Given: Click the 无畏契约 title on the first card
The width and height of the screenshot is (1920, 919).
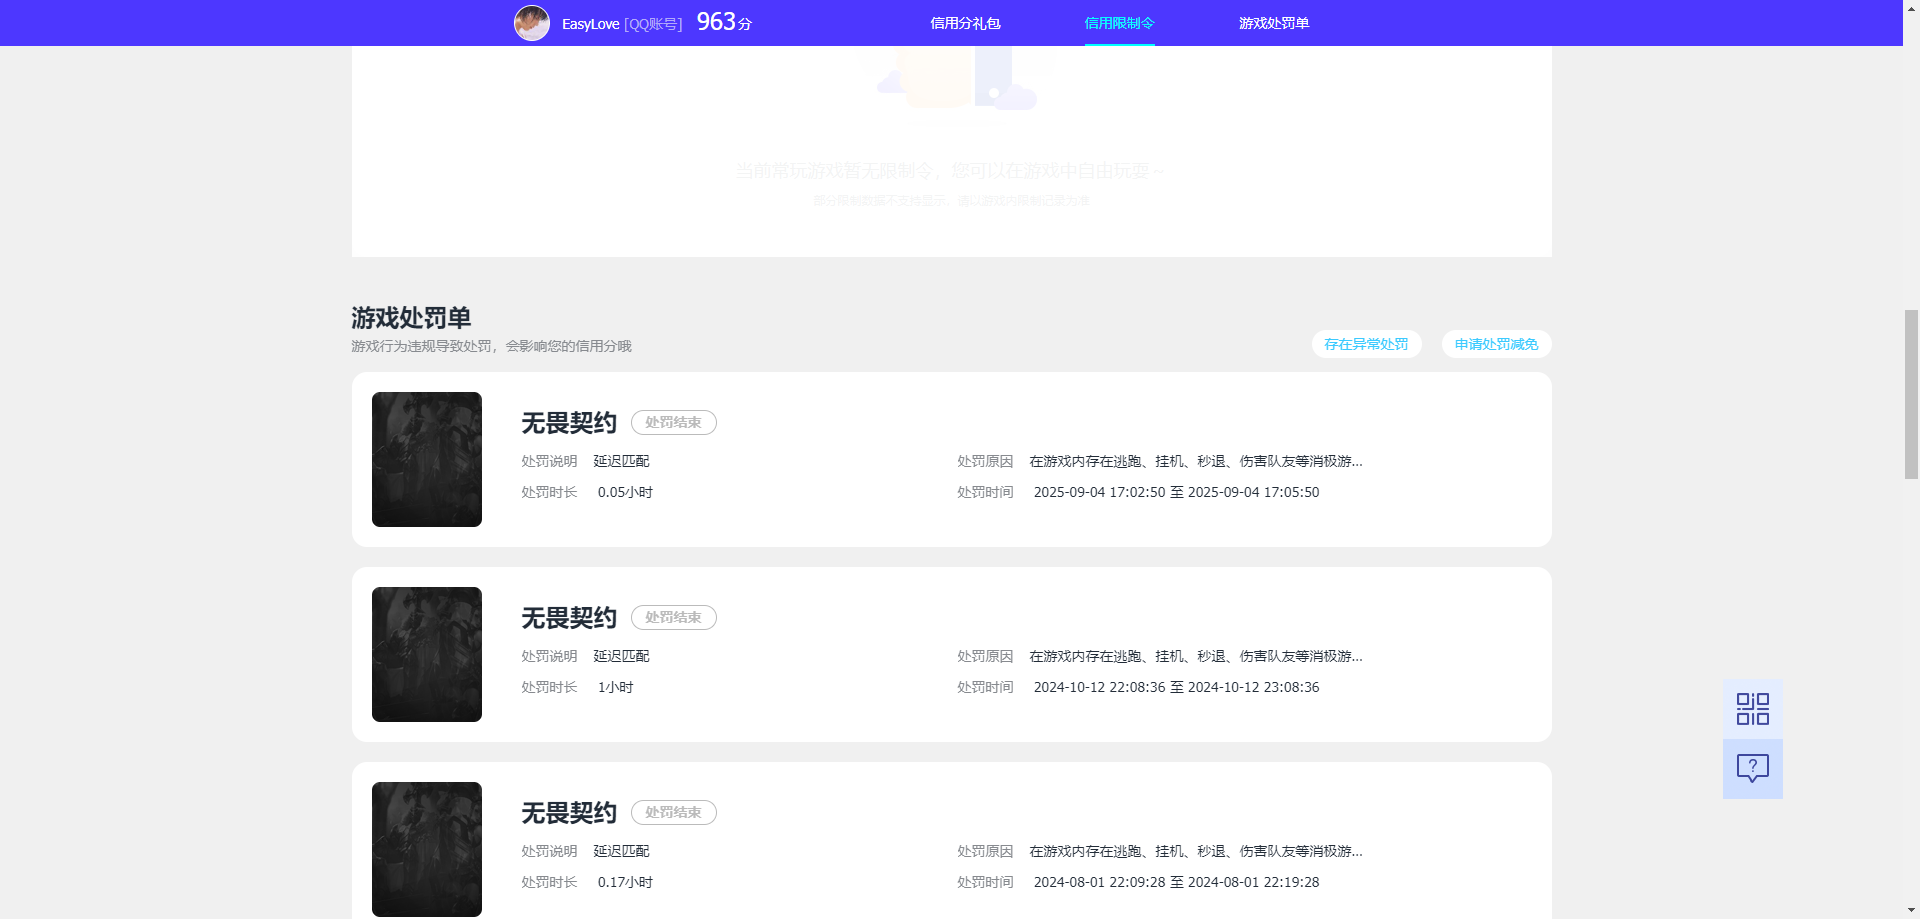Looking at the screenshot, I should pos(567,422).
